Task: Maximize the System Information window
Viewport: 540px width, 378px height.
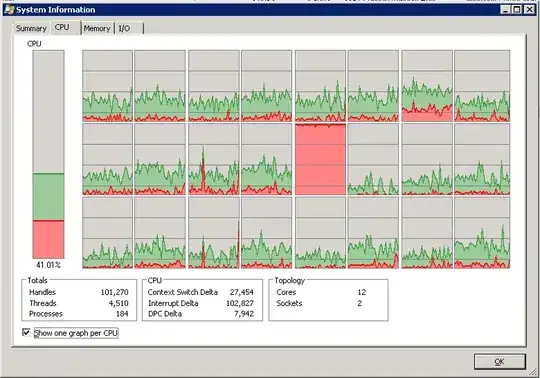Action: (x=517, y=10)
